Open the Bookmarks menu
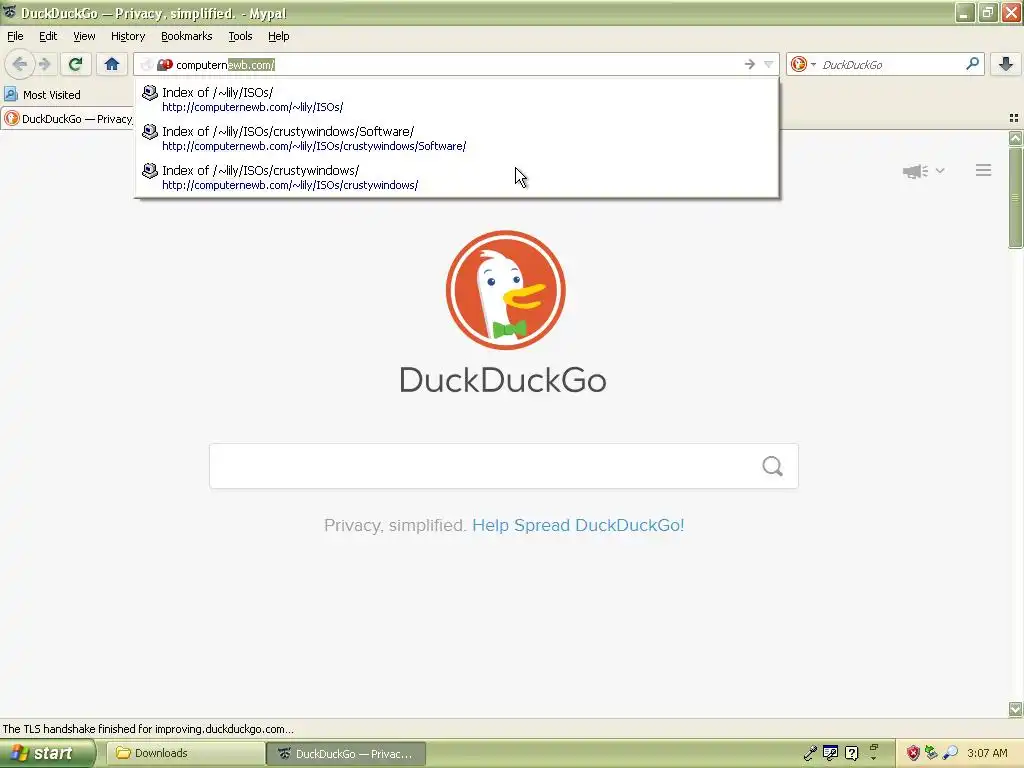This screenshot has height=768, width=1024. [186, 36]
